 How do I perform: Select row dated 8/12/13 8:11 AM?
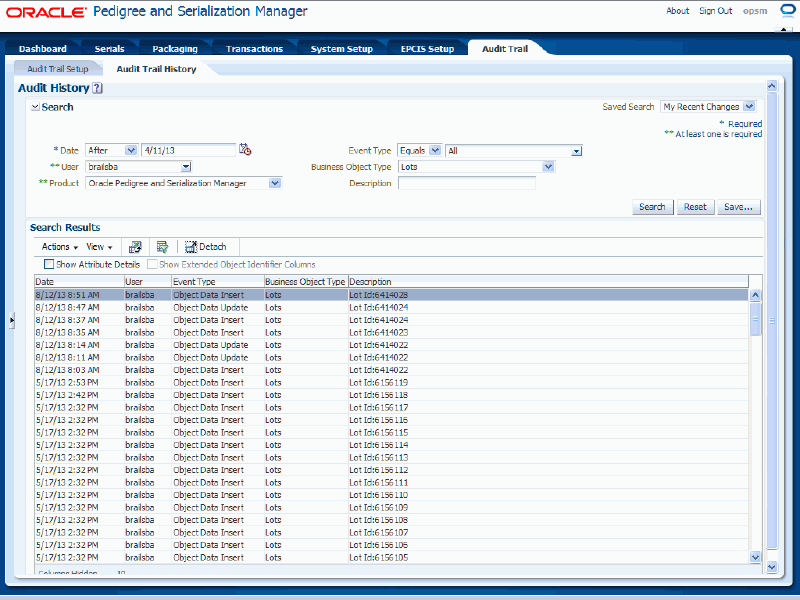click(x=391, y=358)
